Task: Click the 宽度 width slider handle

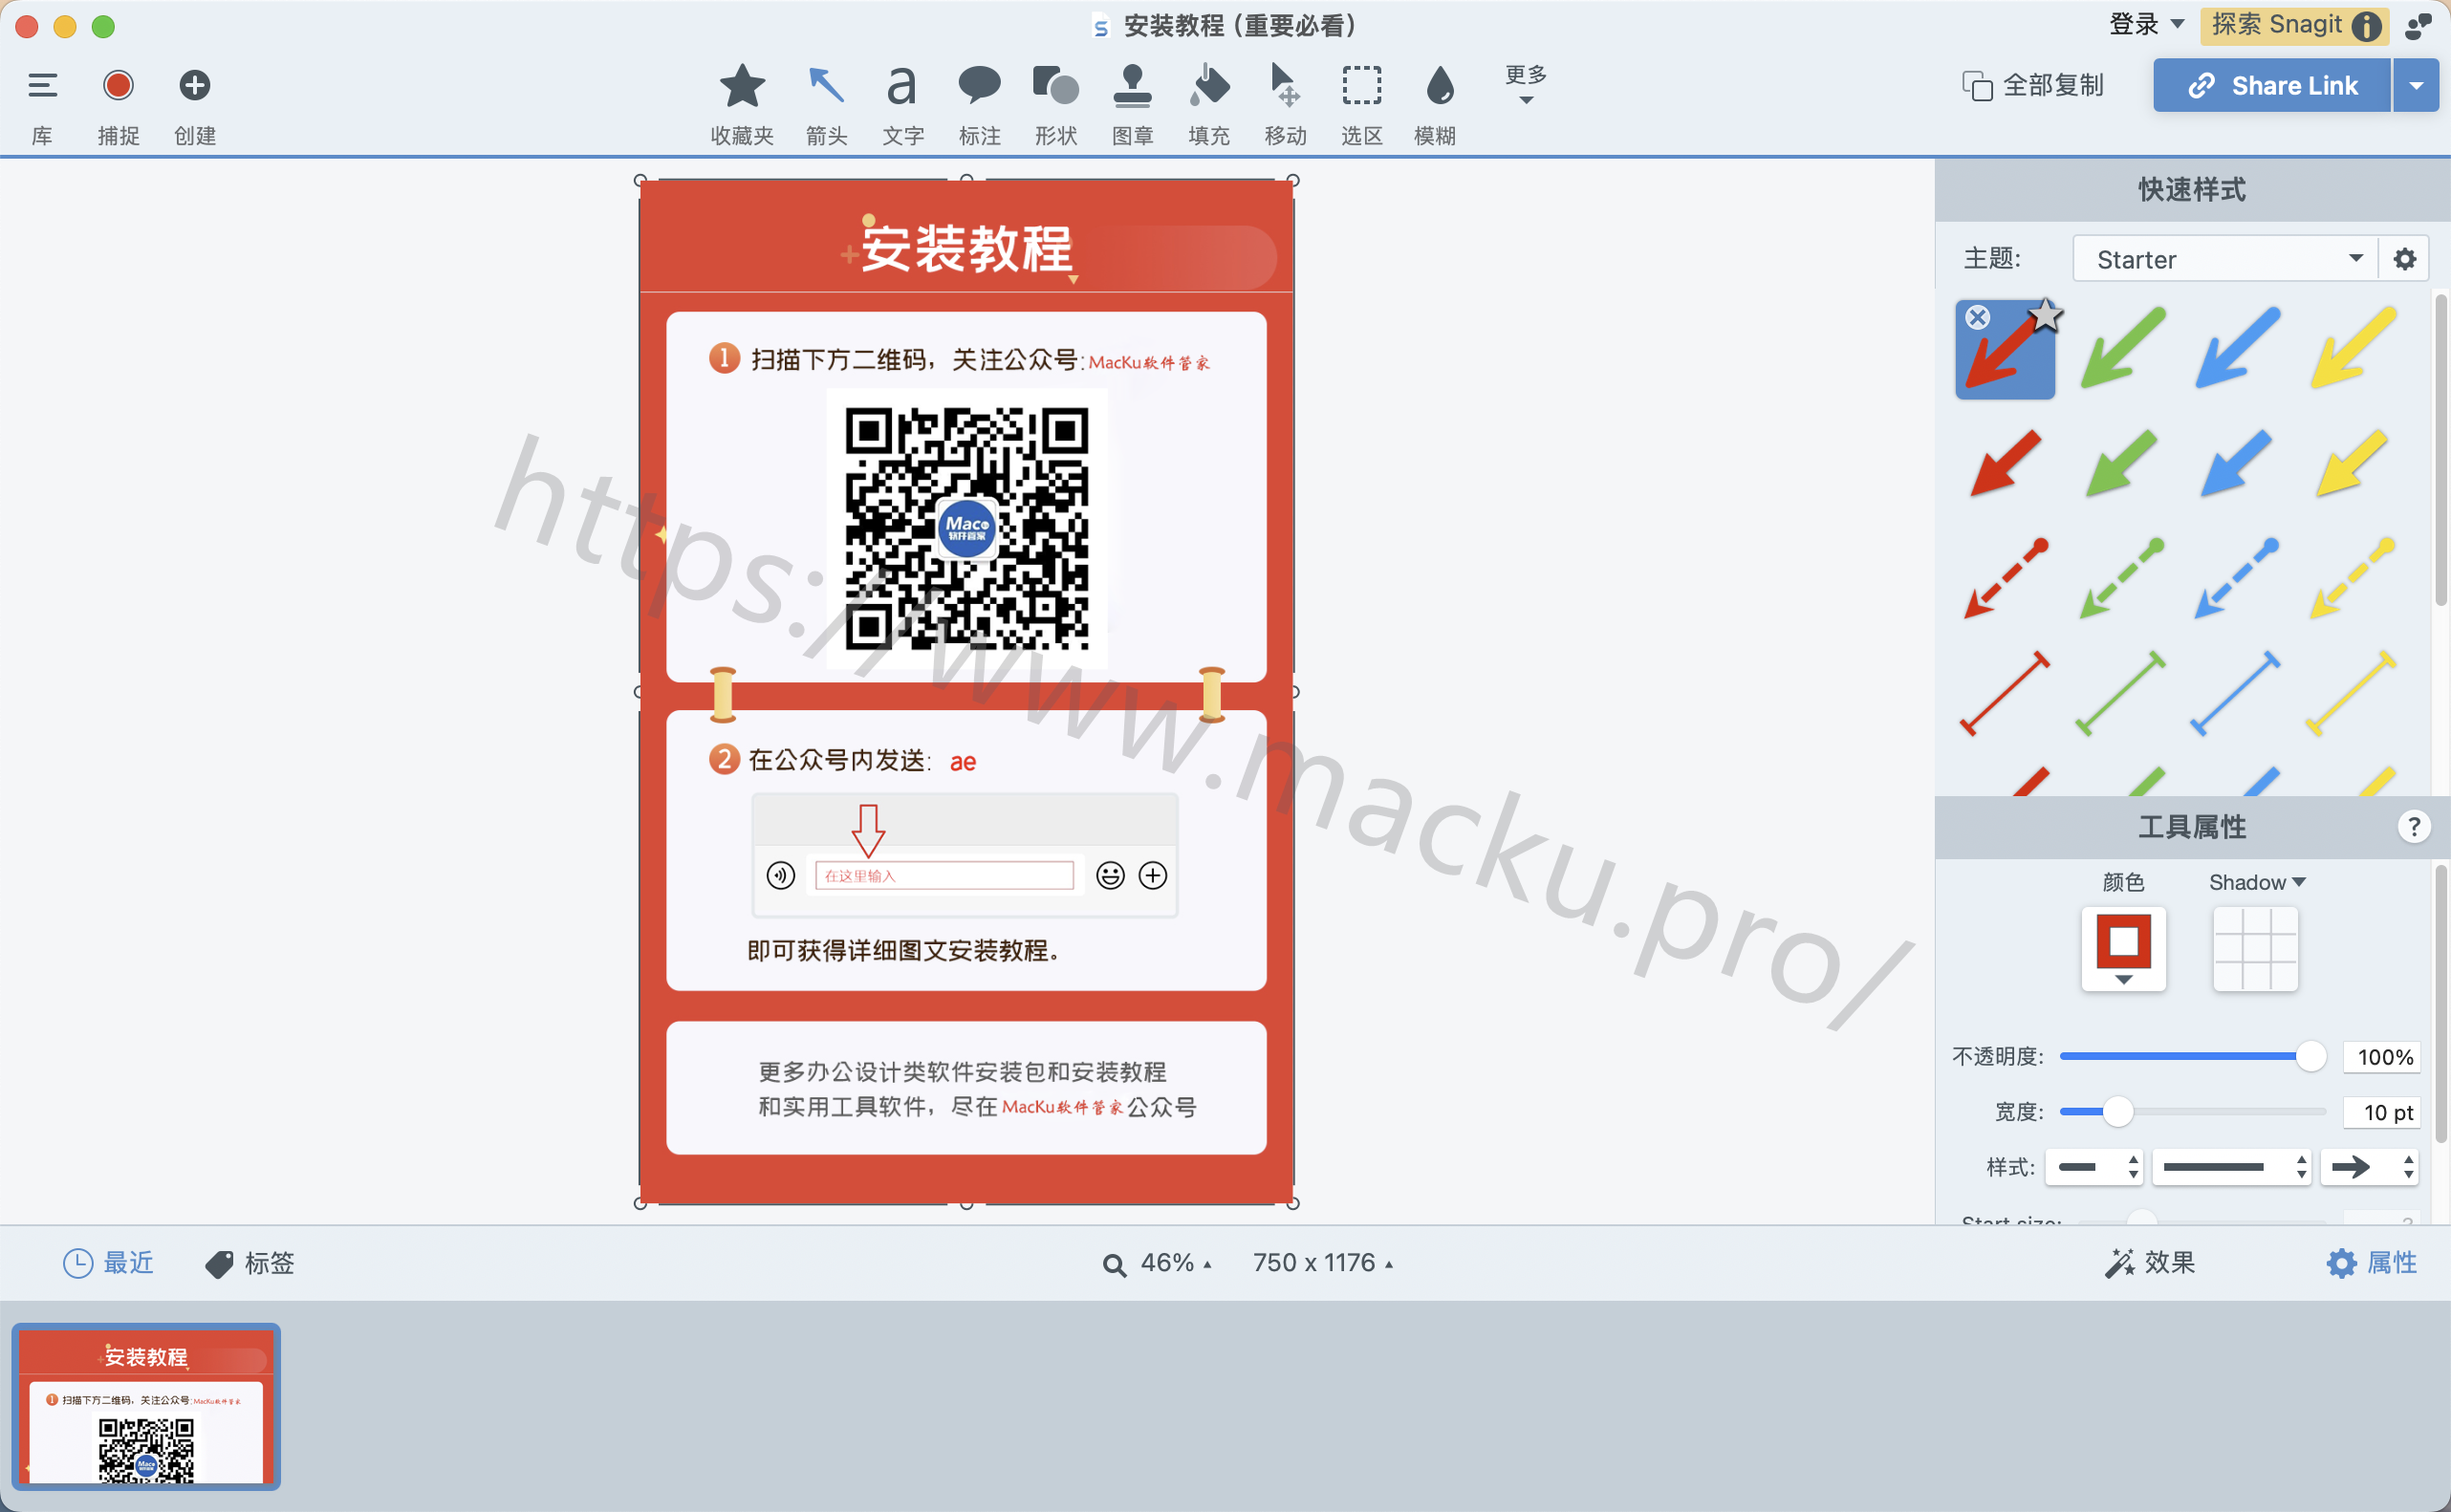Action: pyautogui.click(x=2118, y=1111)
